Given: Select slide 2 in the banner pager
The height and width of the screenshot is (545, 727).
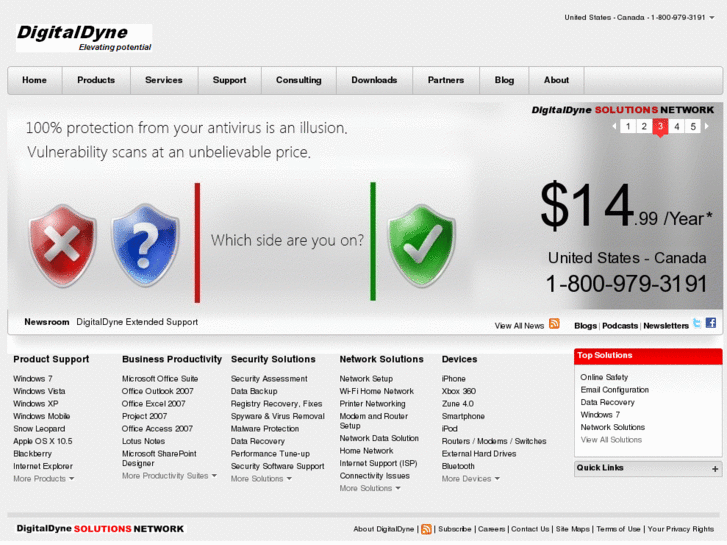Looking at the screenshot, I should 644,126.
